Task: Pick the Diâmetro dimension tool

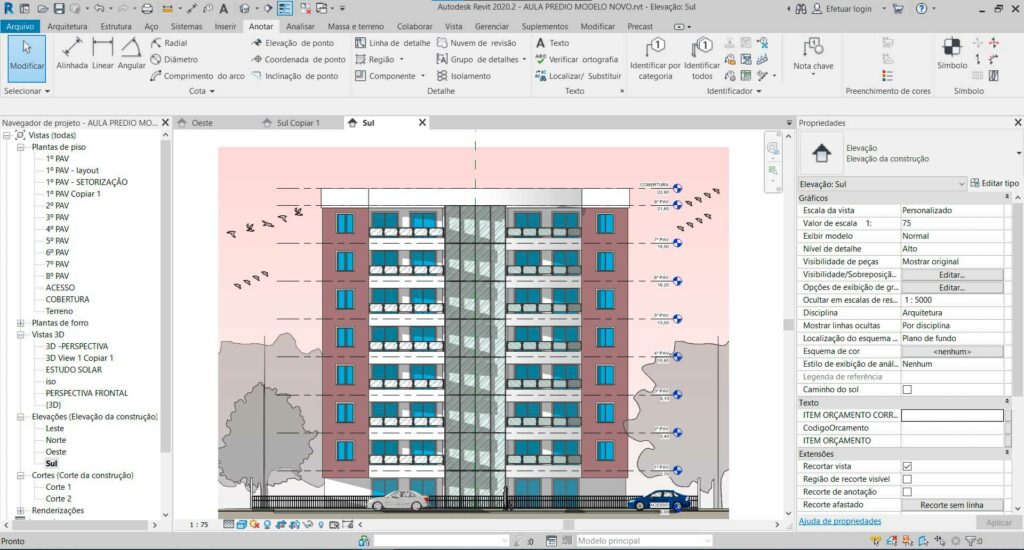Action: pyautogui.click(x=174, y=59)
